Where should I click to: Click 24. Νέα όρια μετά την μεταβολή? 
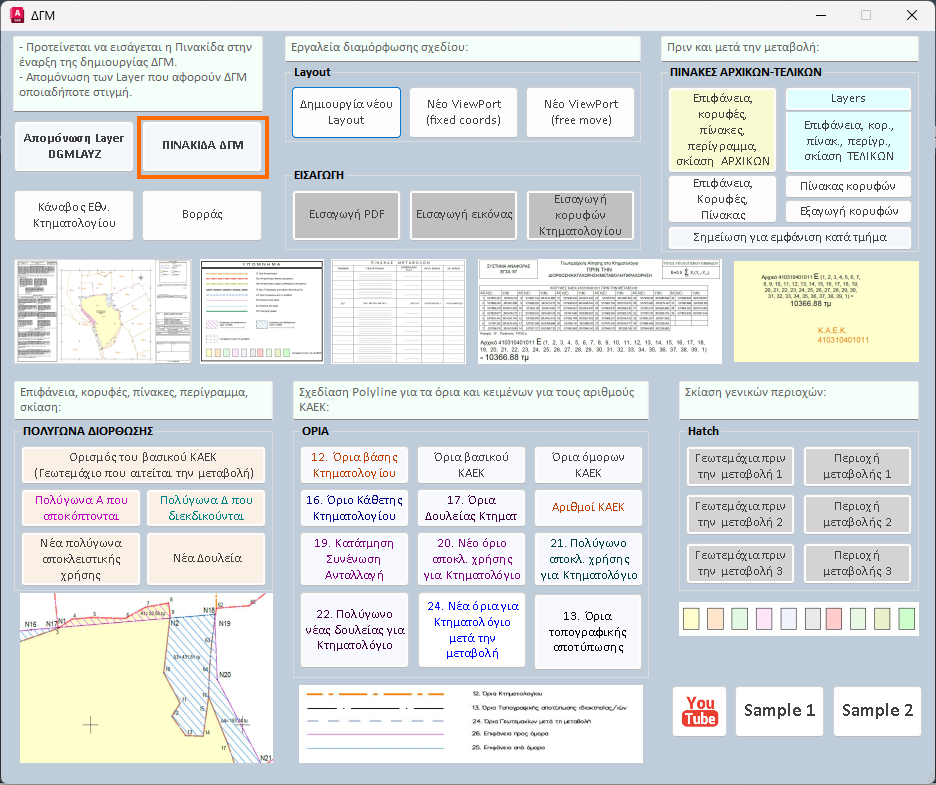point(472,630)
